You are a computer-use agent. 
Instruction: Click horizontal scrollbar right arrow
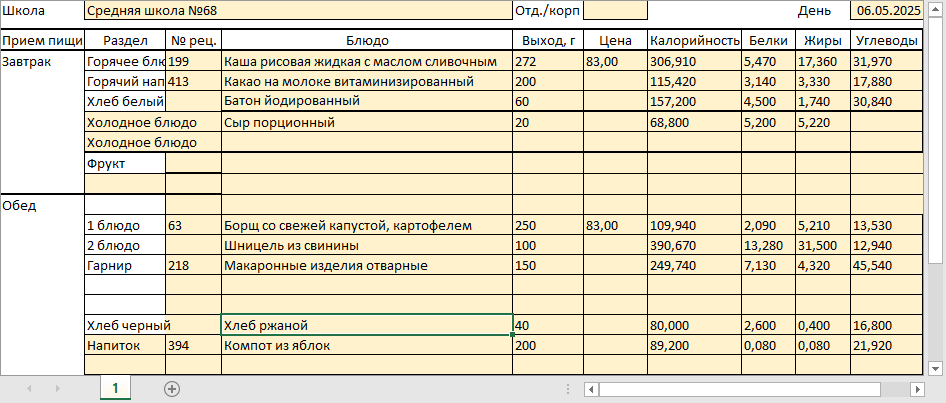pos(918,389)
